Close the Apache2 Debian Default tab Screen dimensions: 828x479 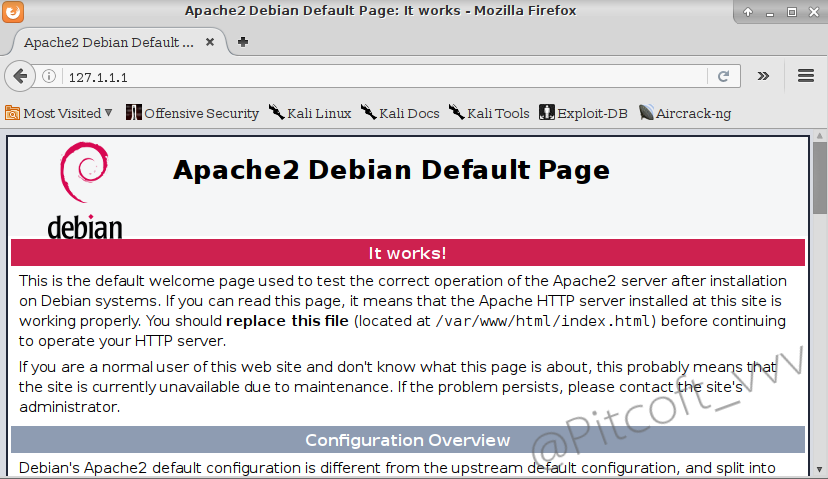(x=210, y=42)
